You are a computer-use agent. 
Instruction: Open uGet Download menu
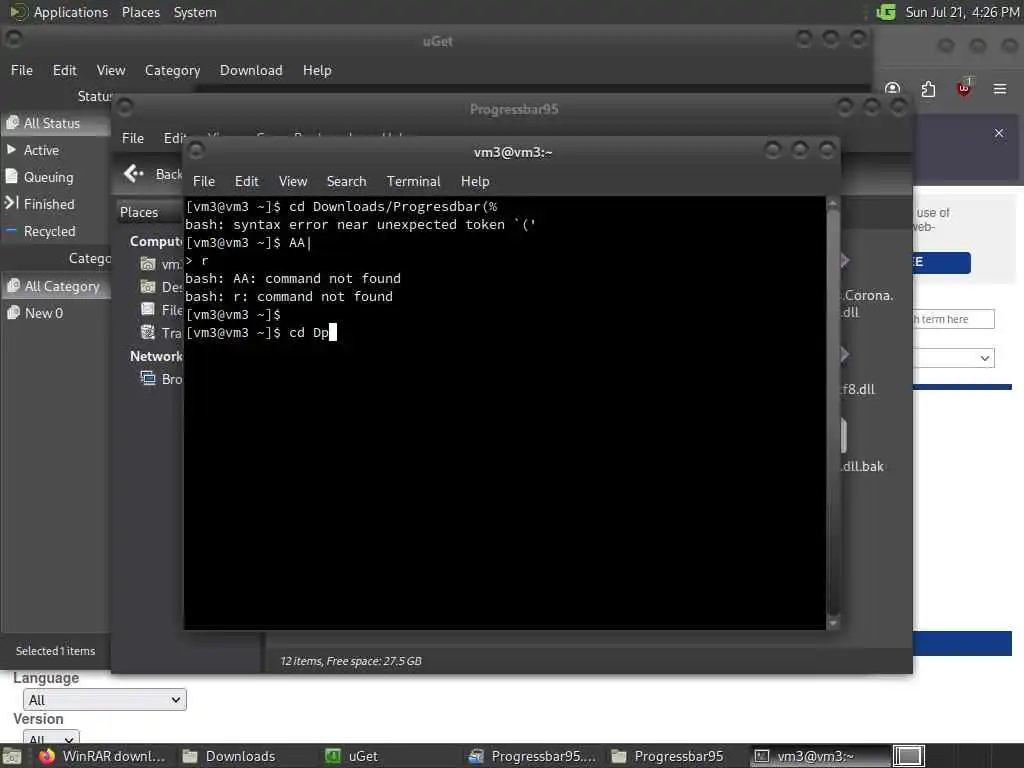point(251,71)
